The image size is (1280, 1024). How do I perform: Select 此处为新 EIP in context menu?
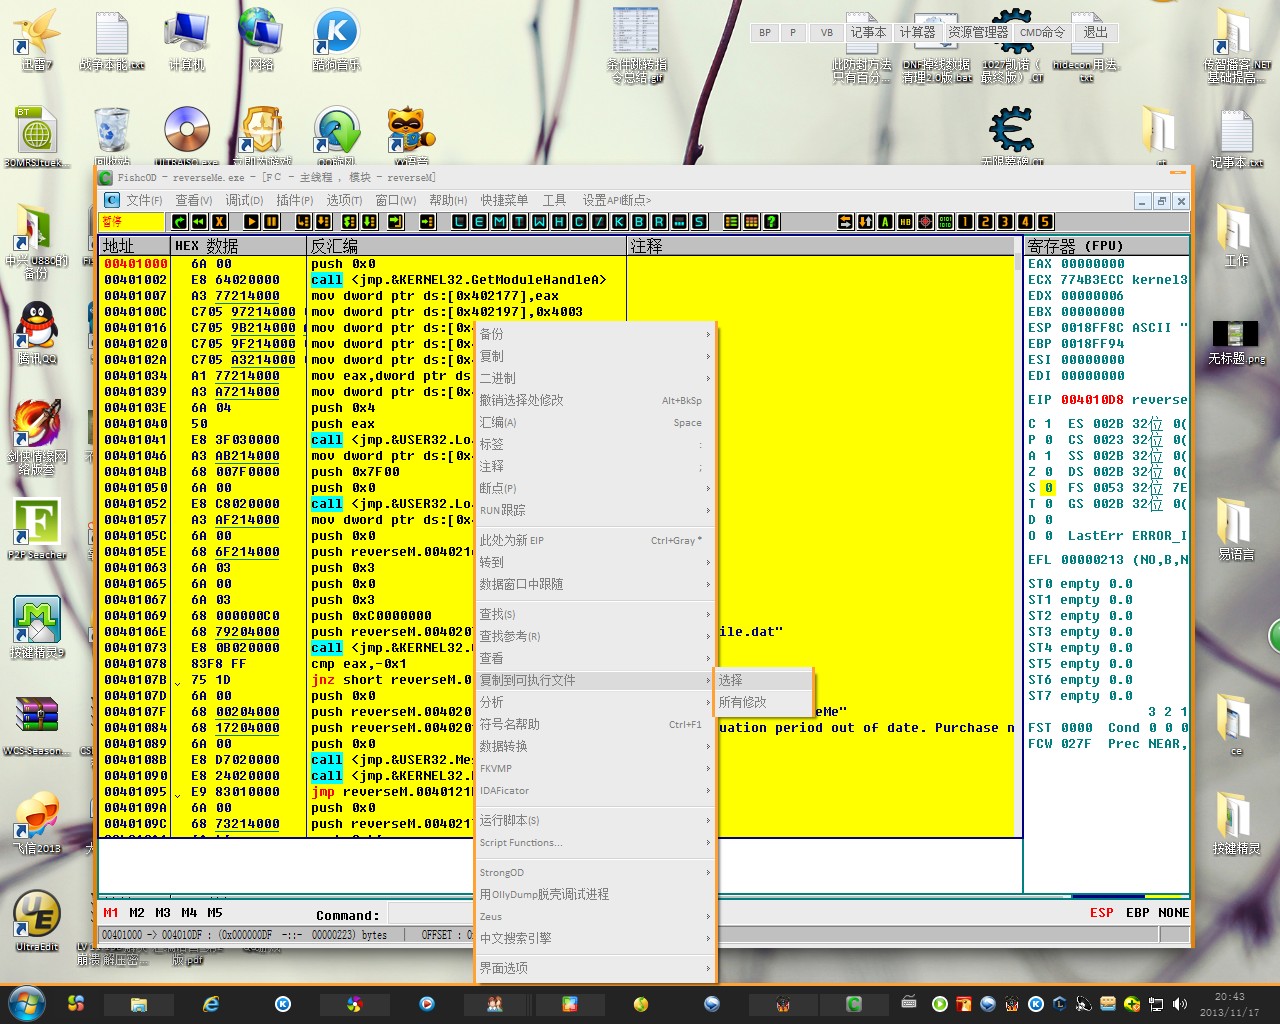pos(595,540)
